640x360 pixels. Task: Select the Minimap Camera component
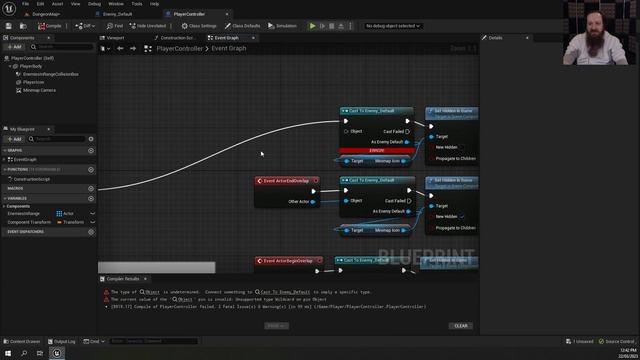click(39, 90)
